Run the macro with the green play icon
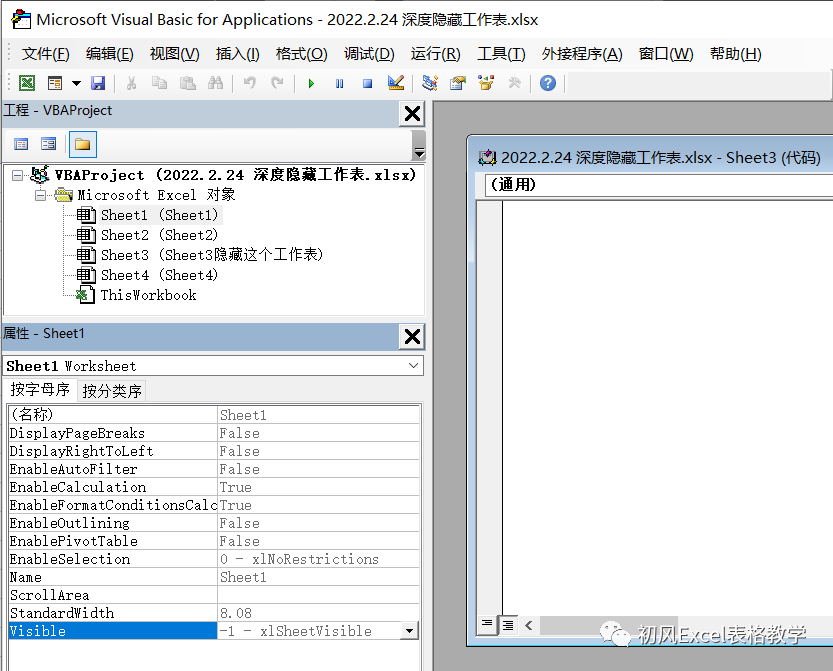This screenshot has width=833, height=671. tap(311, 83)
